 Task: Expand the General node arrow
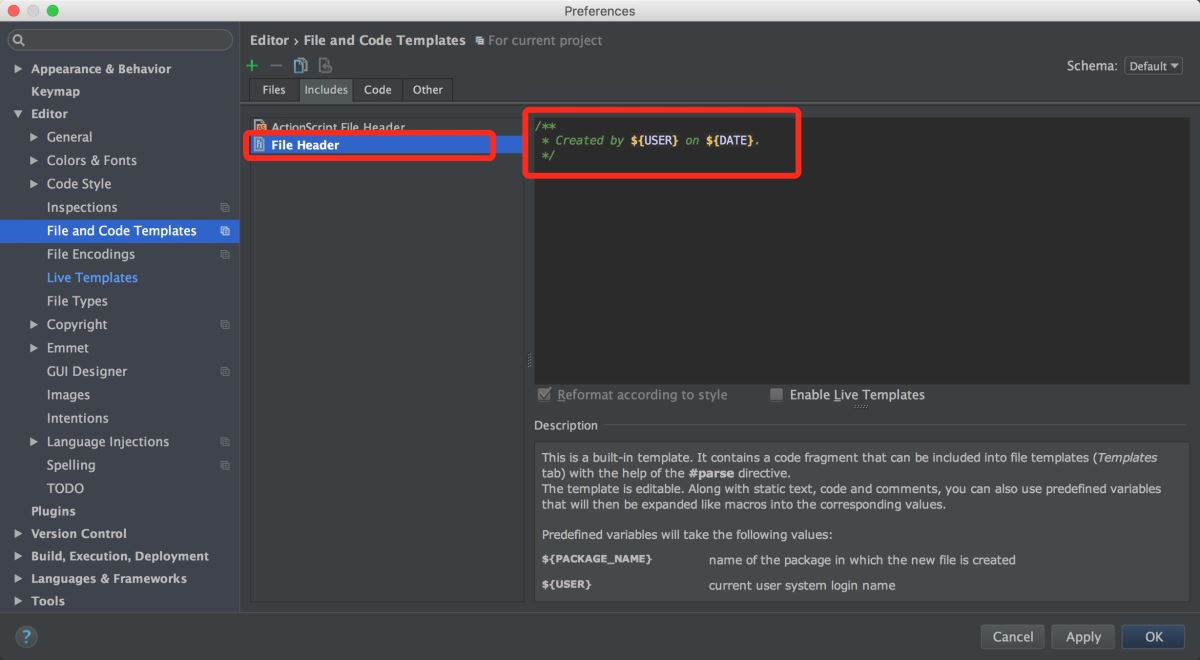[x=34, y=137]
